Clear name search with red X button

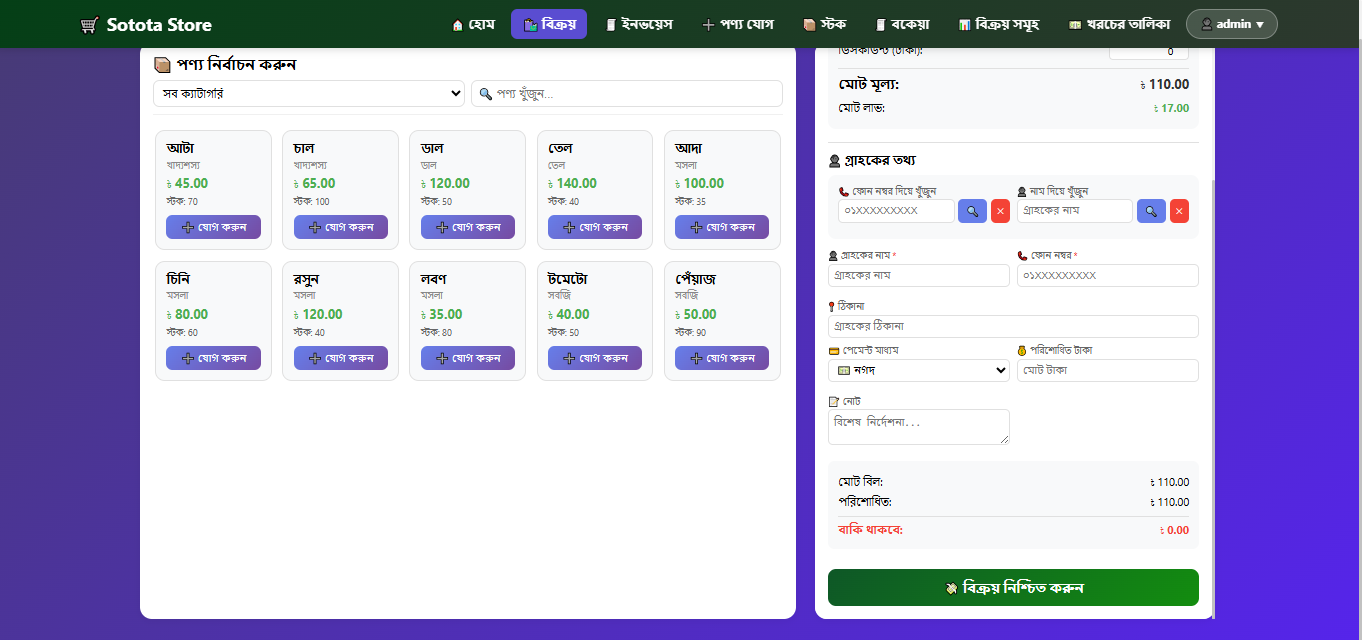coord(1179,211)
